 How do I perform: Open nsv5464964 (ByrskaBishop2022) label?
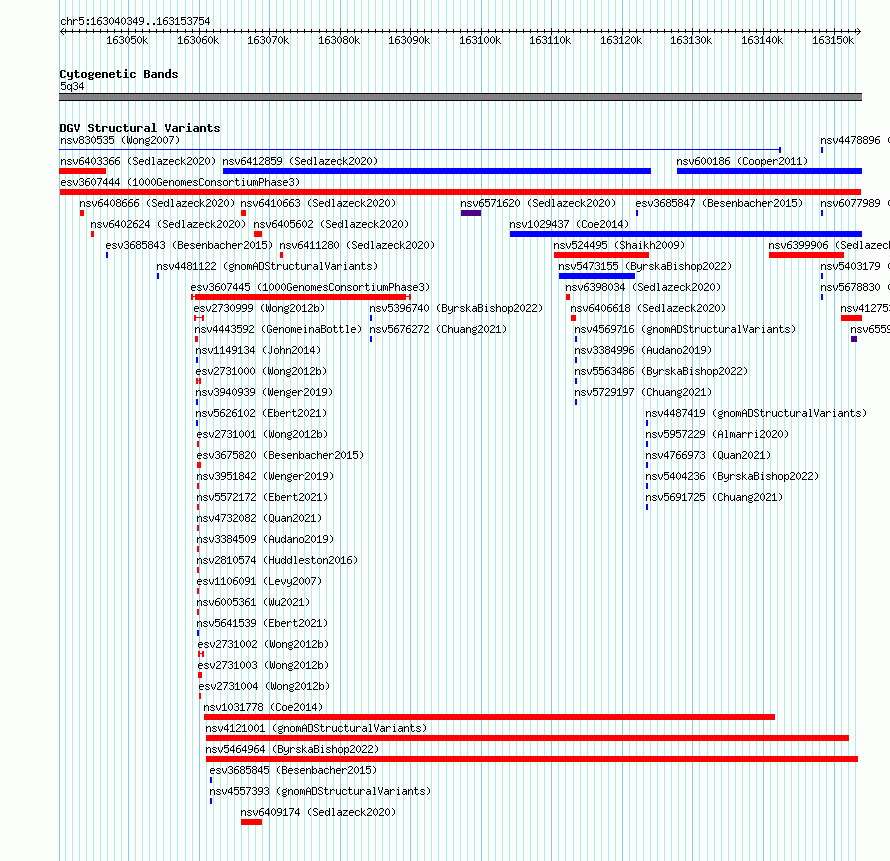pyautogui.click(x=292, y=749)
